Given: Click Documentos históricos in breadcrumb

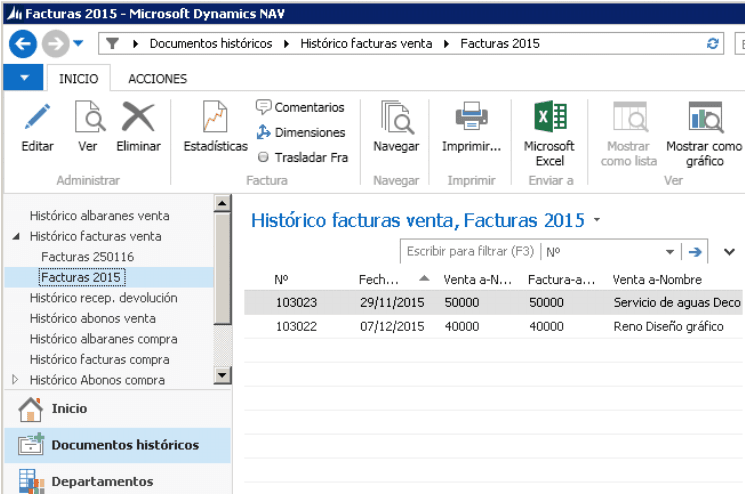Looking at the screenshot, I should (210, 44).
